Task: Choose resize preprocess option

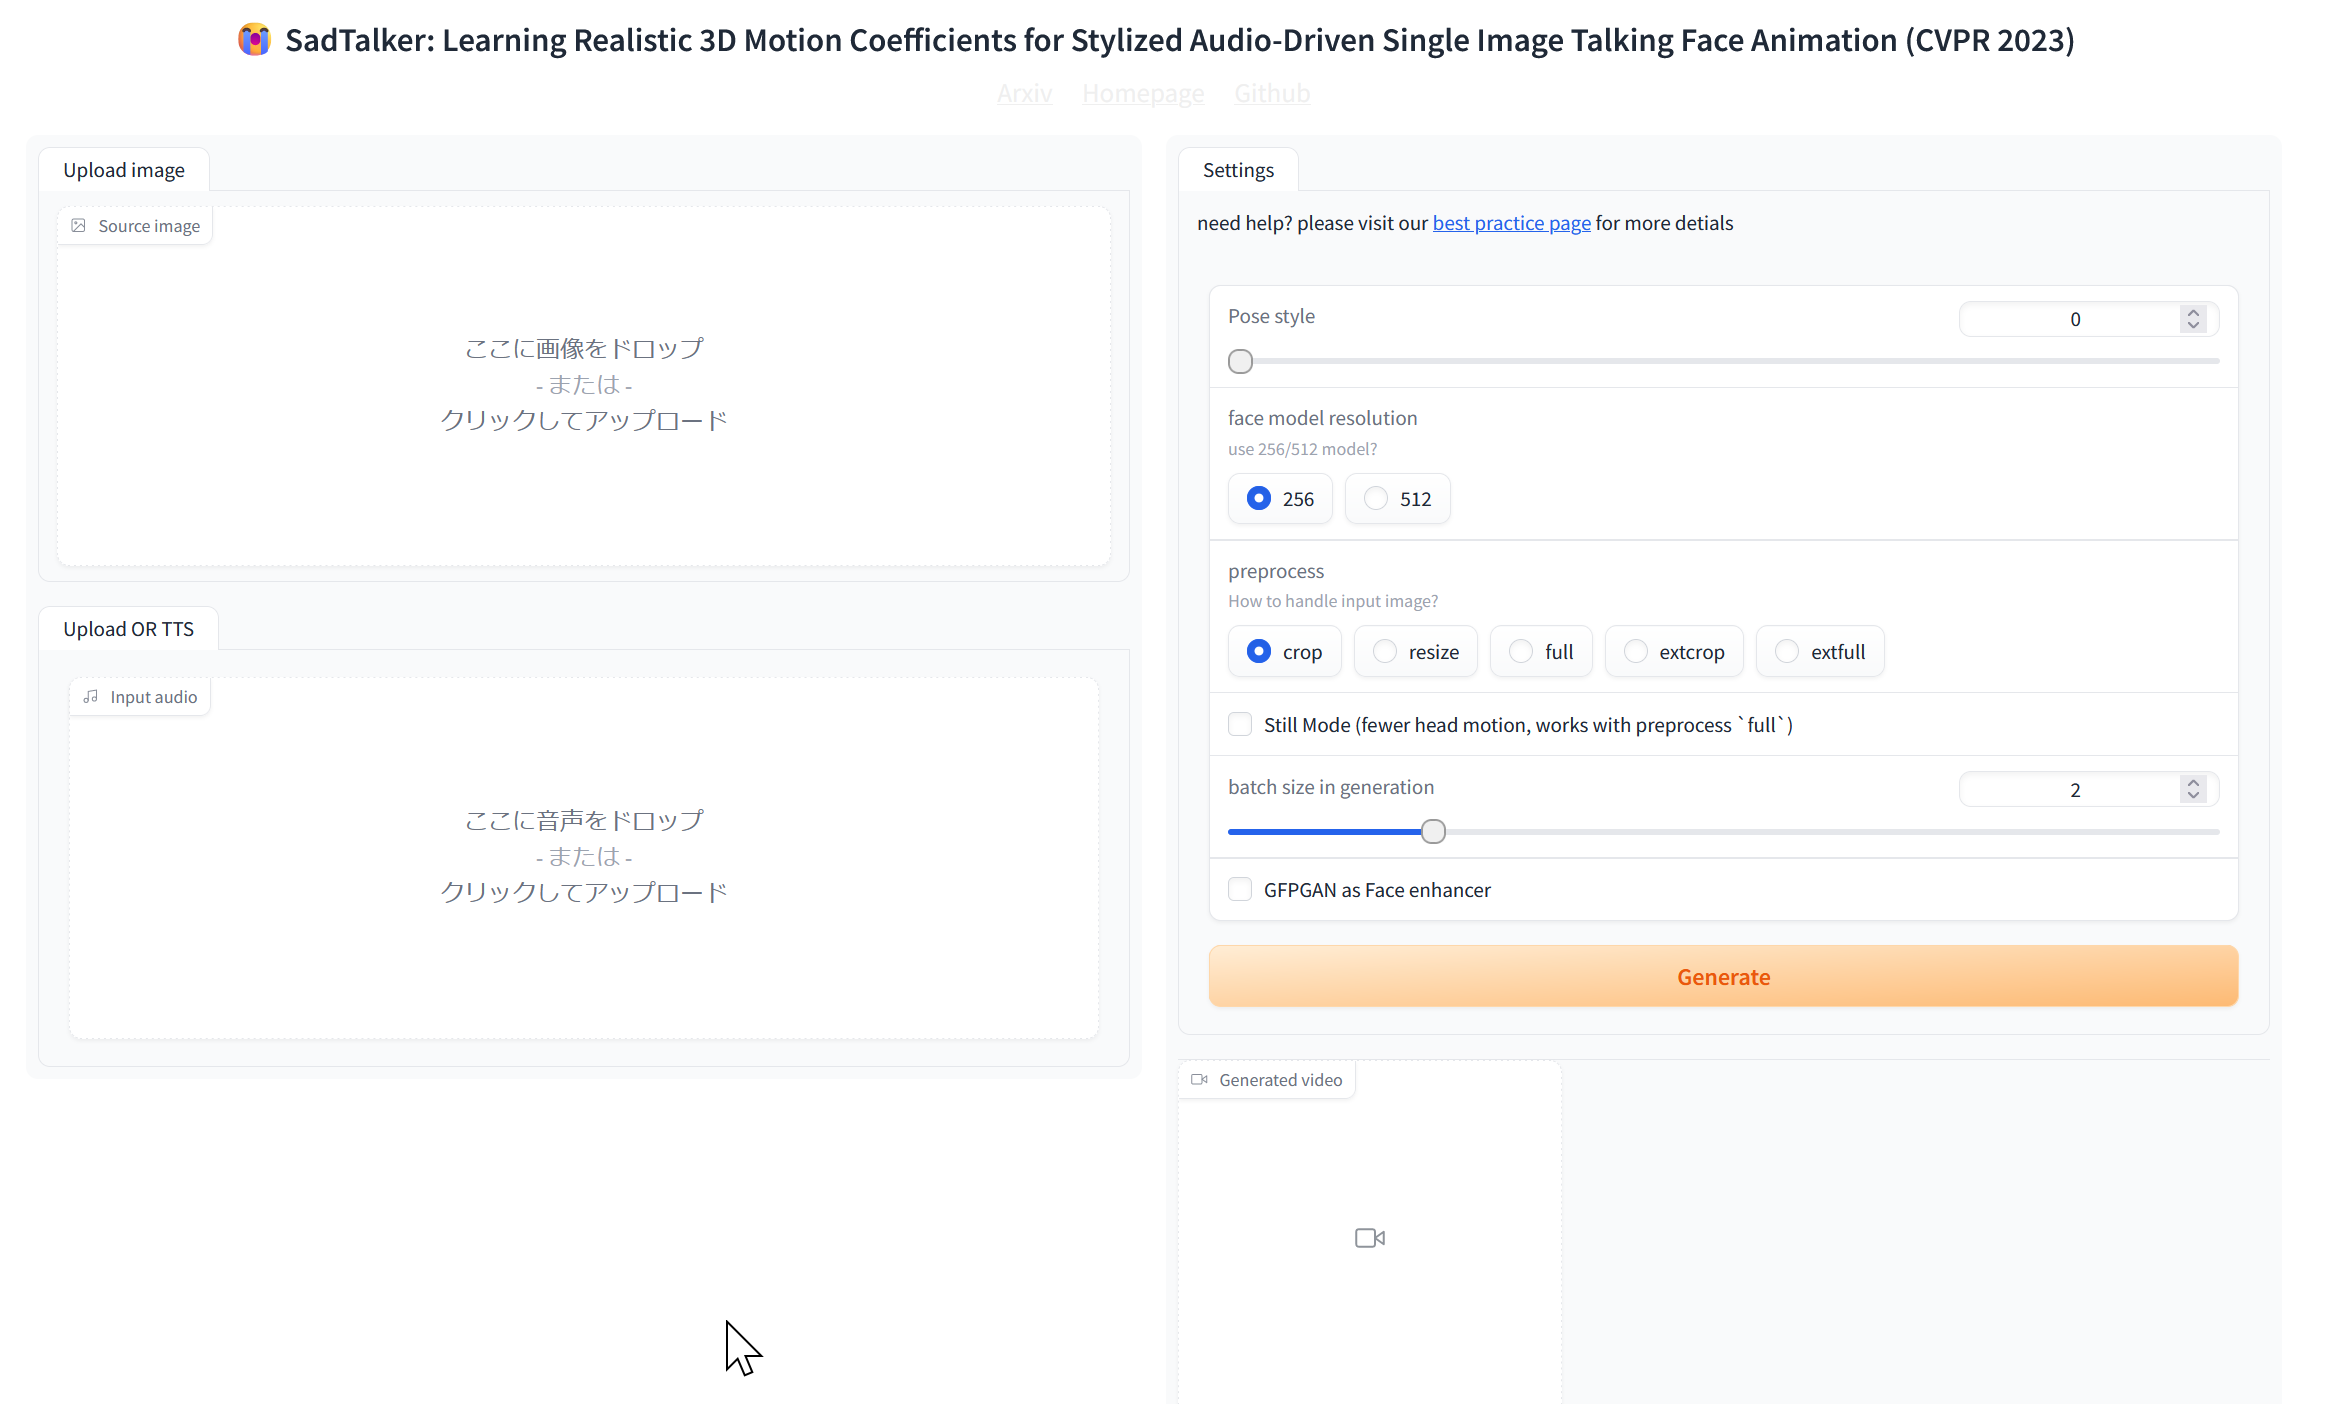Action: (x=1416, y=652)
